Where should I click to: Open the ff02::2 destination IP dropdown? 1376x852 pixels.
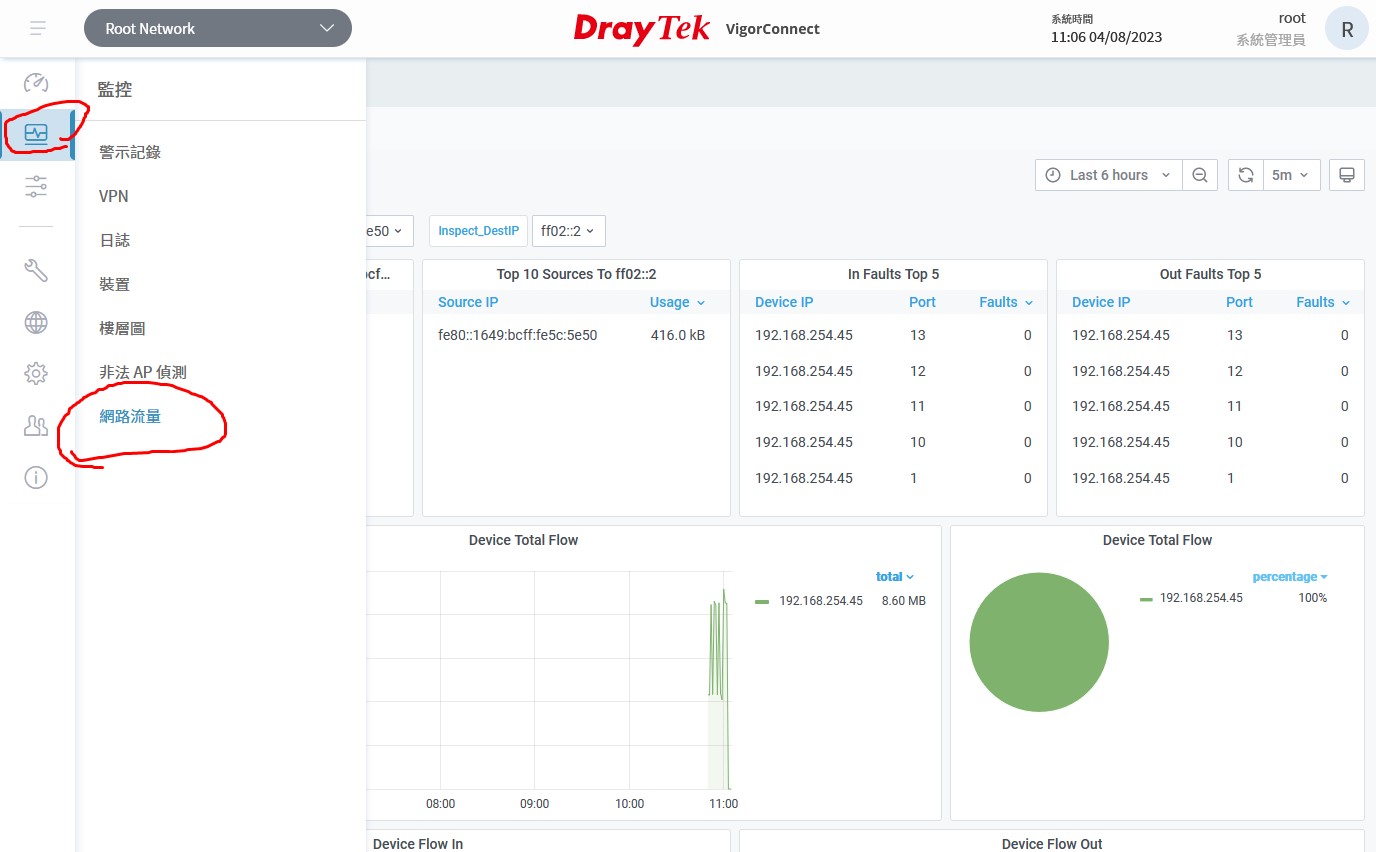point(568,231)
